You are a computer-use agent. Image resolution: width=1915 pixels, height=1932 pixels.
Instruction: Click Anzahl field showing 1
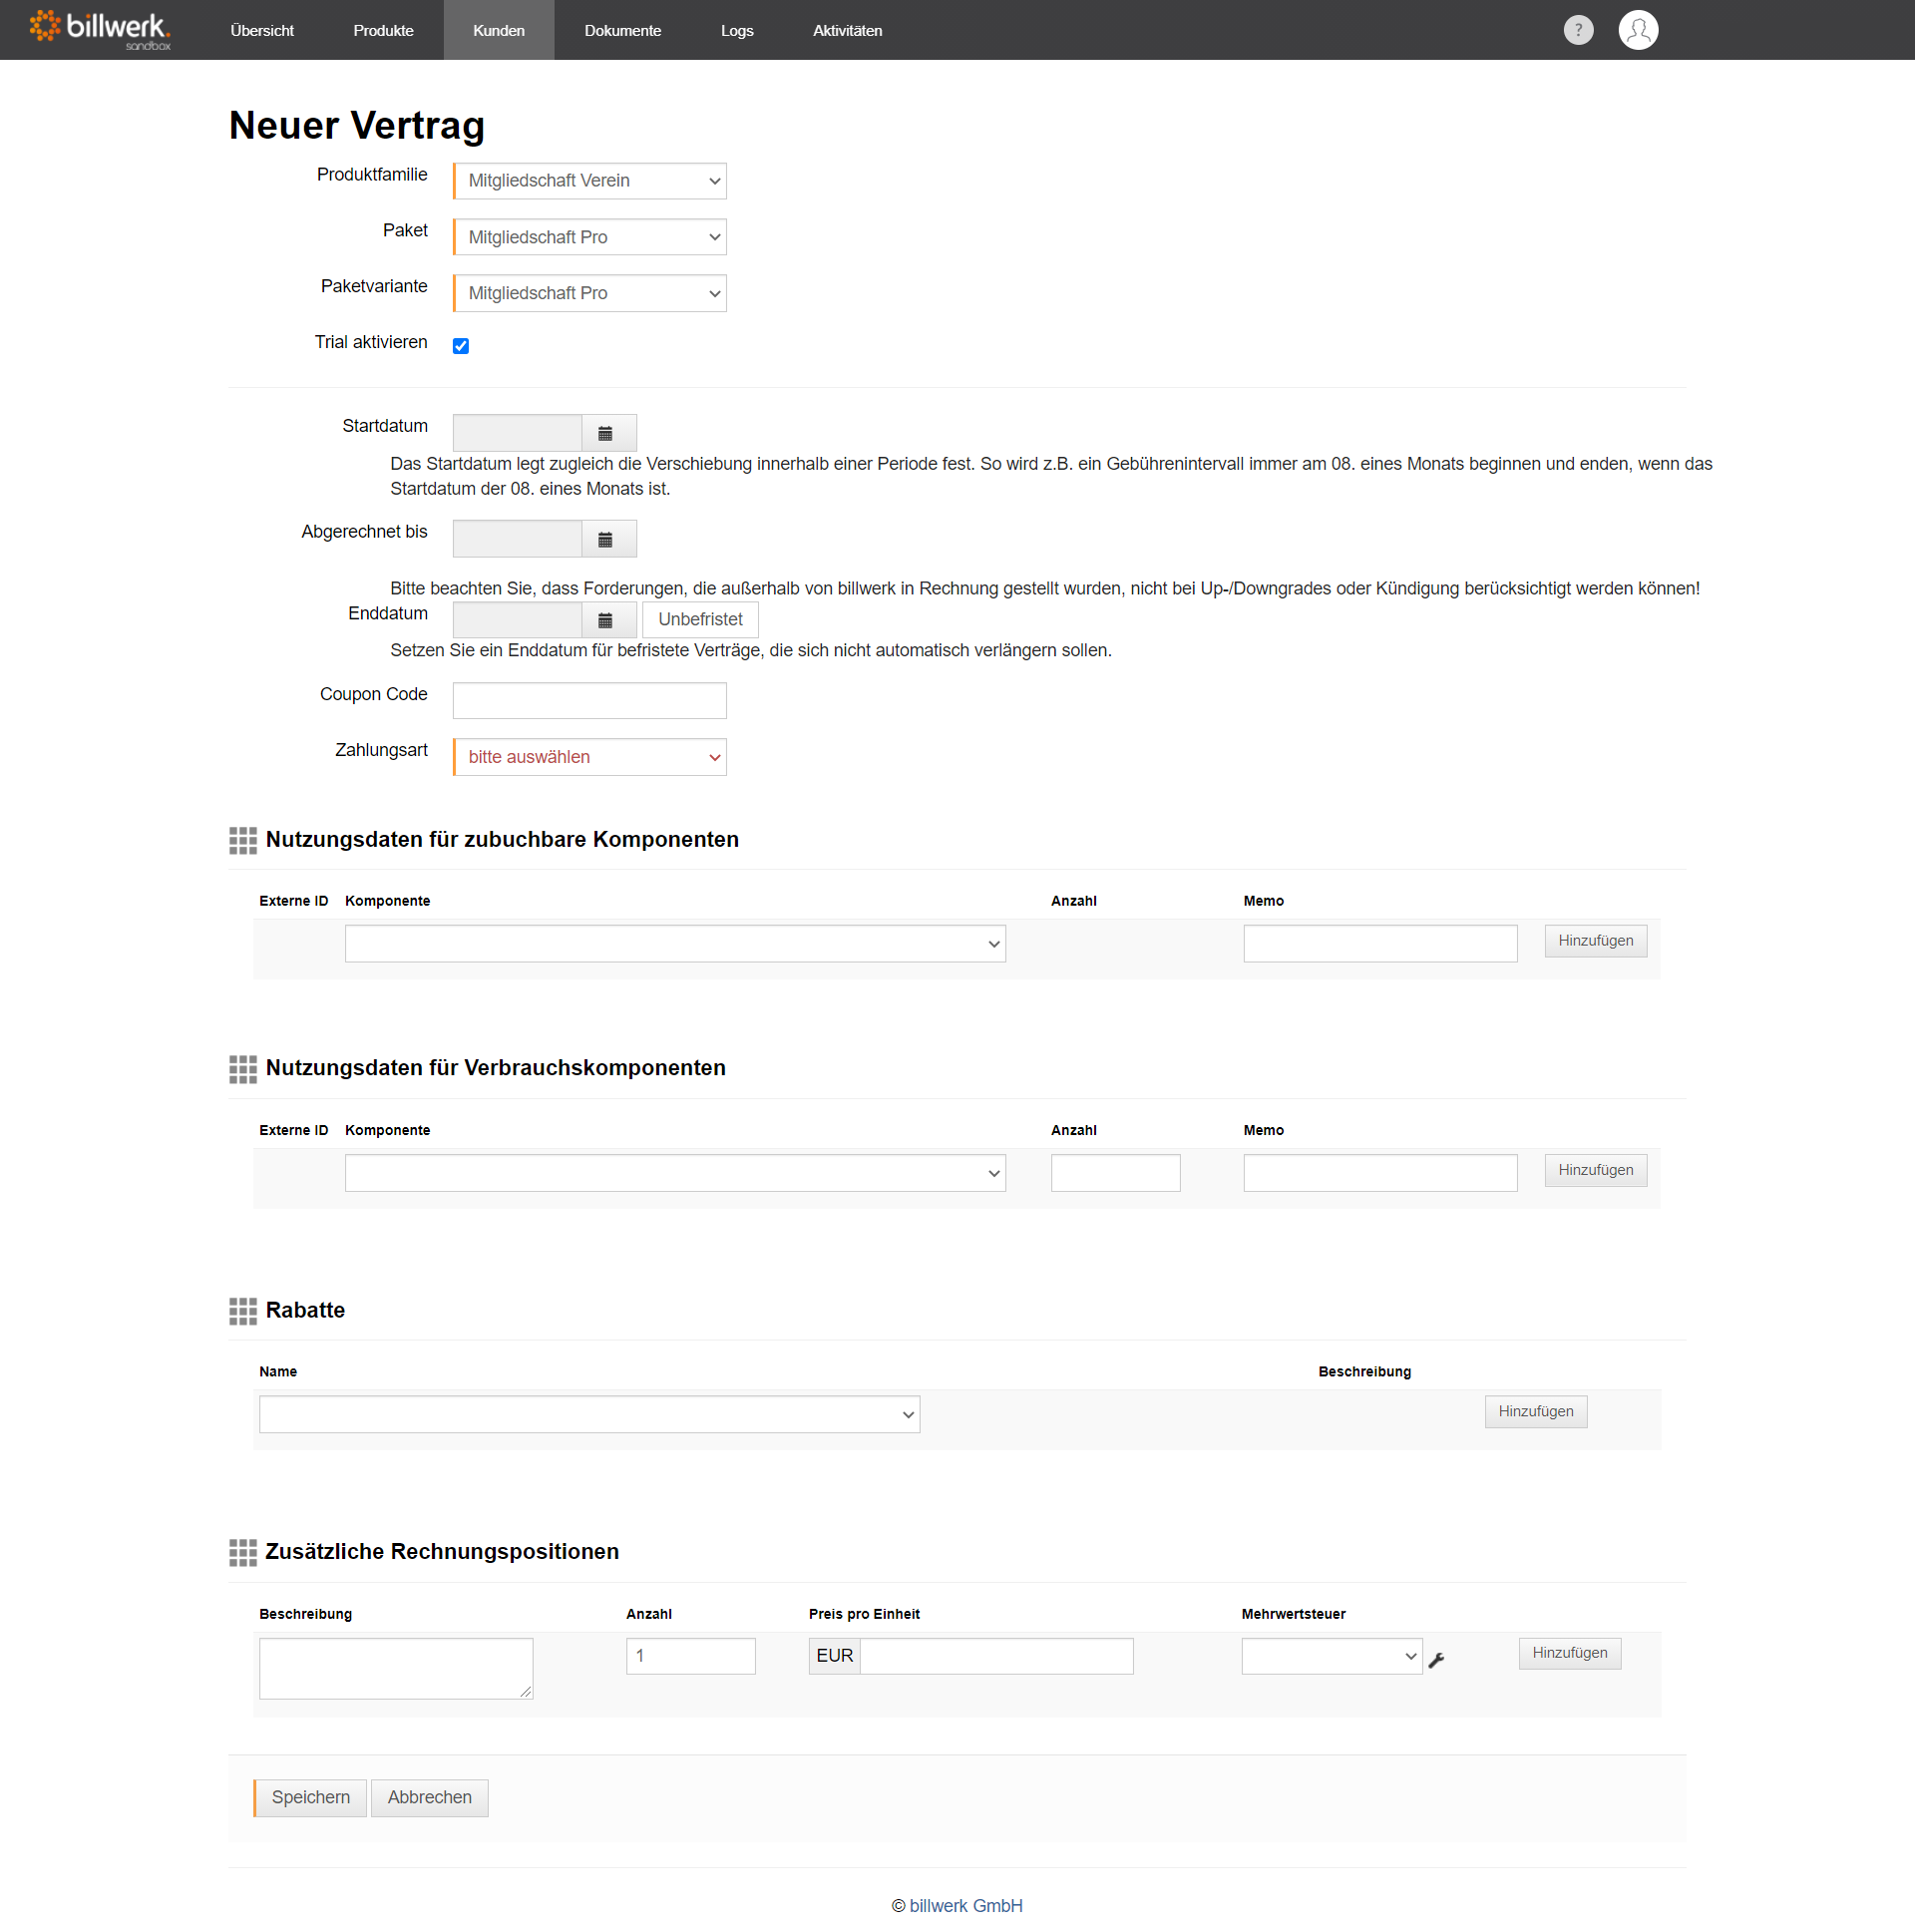pos(691,1656)
